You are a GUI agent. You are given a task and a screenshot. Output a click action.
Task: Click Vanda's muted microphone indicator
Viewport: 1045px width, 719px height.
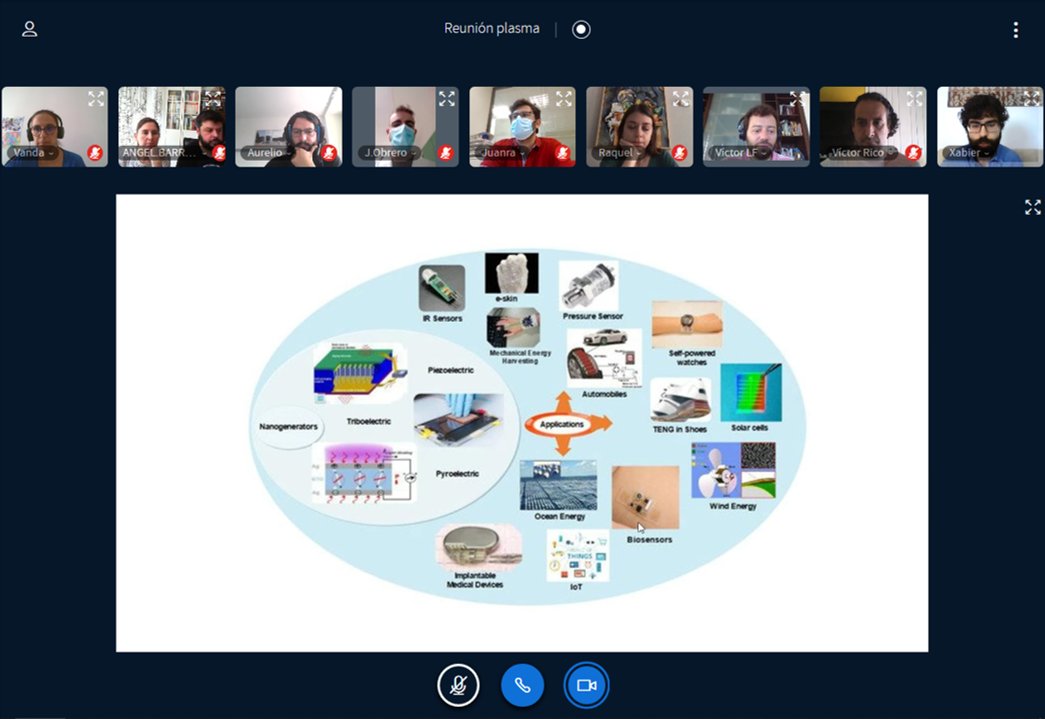click(x=95, y=153)
